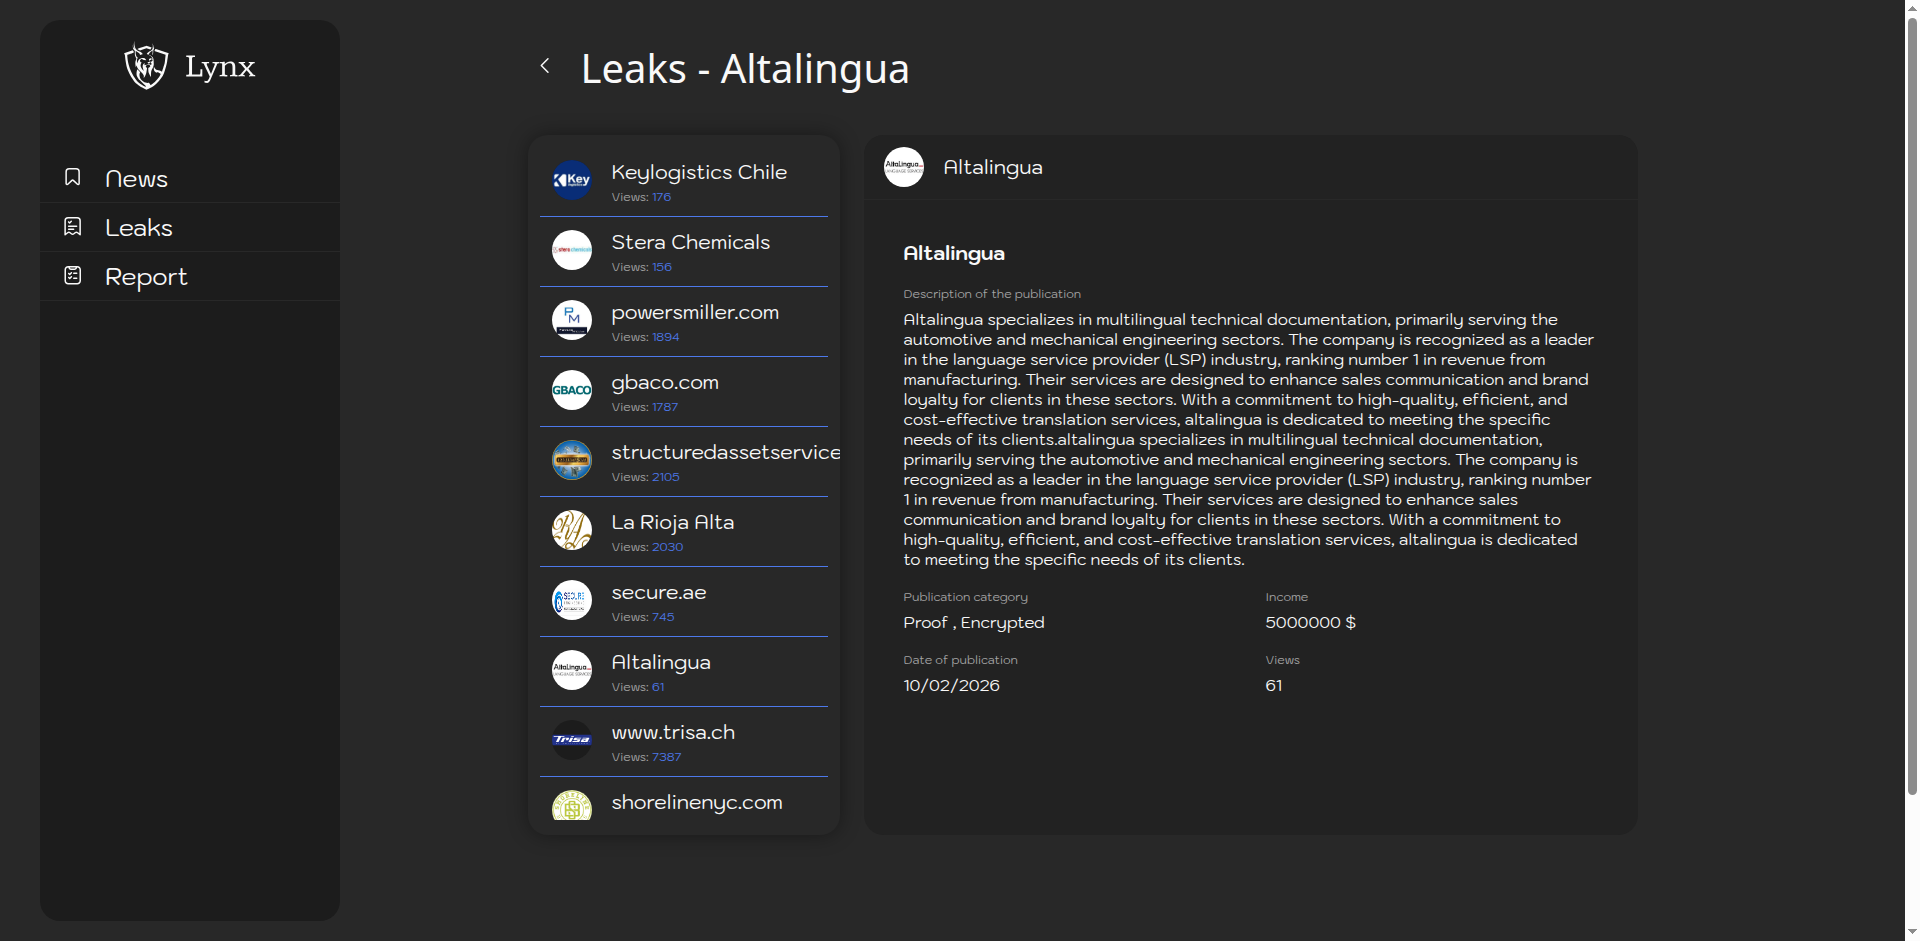Viewport: 1920px width, 941px height.
Task: Select the shorelinenyc.com entry
Action: [x=696, y=803]
